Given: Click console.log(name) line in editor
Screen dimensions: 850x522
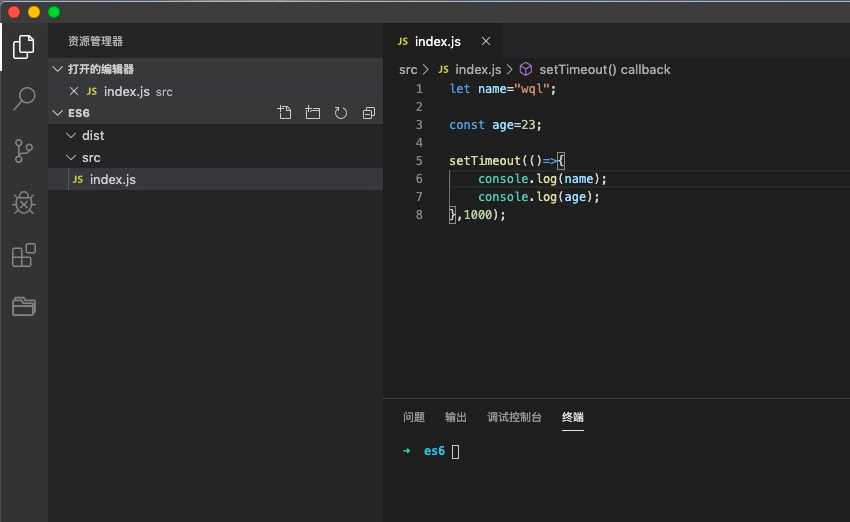Looking at the screenshot, I should tap(542, 178).
